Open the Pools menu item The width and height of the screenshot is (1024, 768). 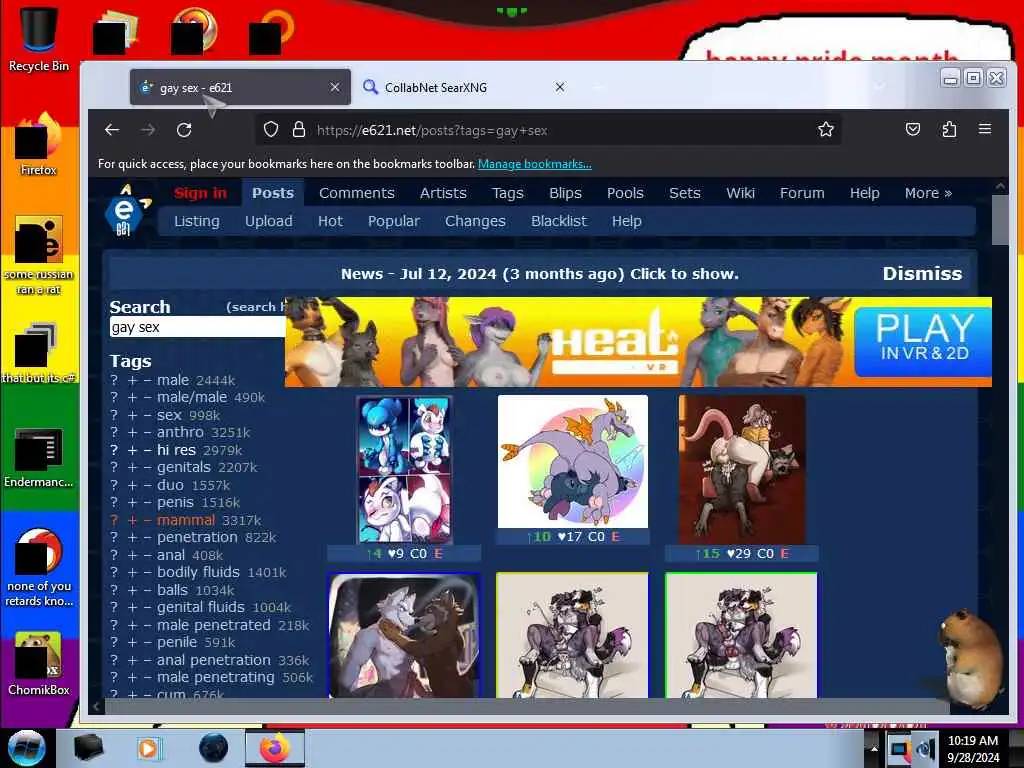coord(625,193)
